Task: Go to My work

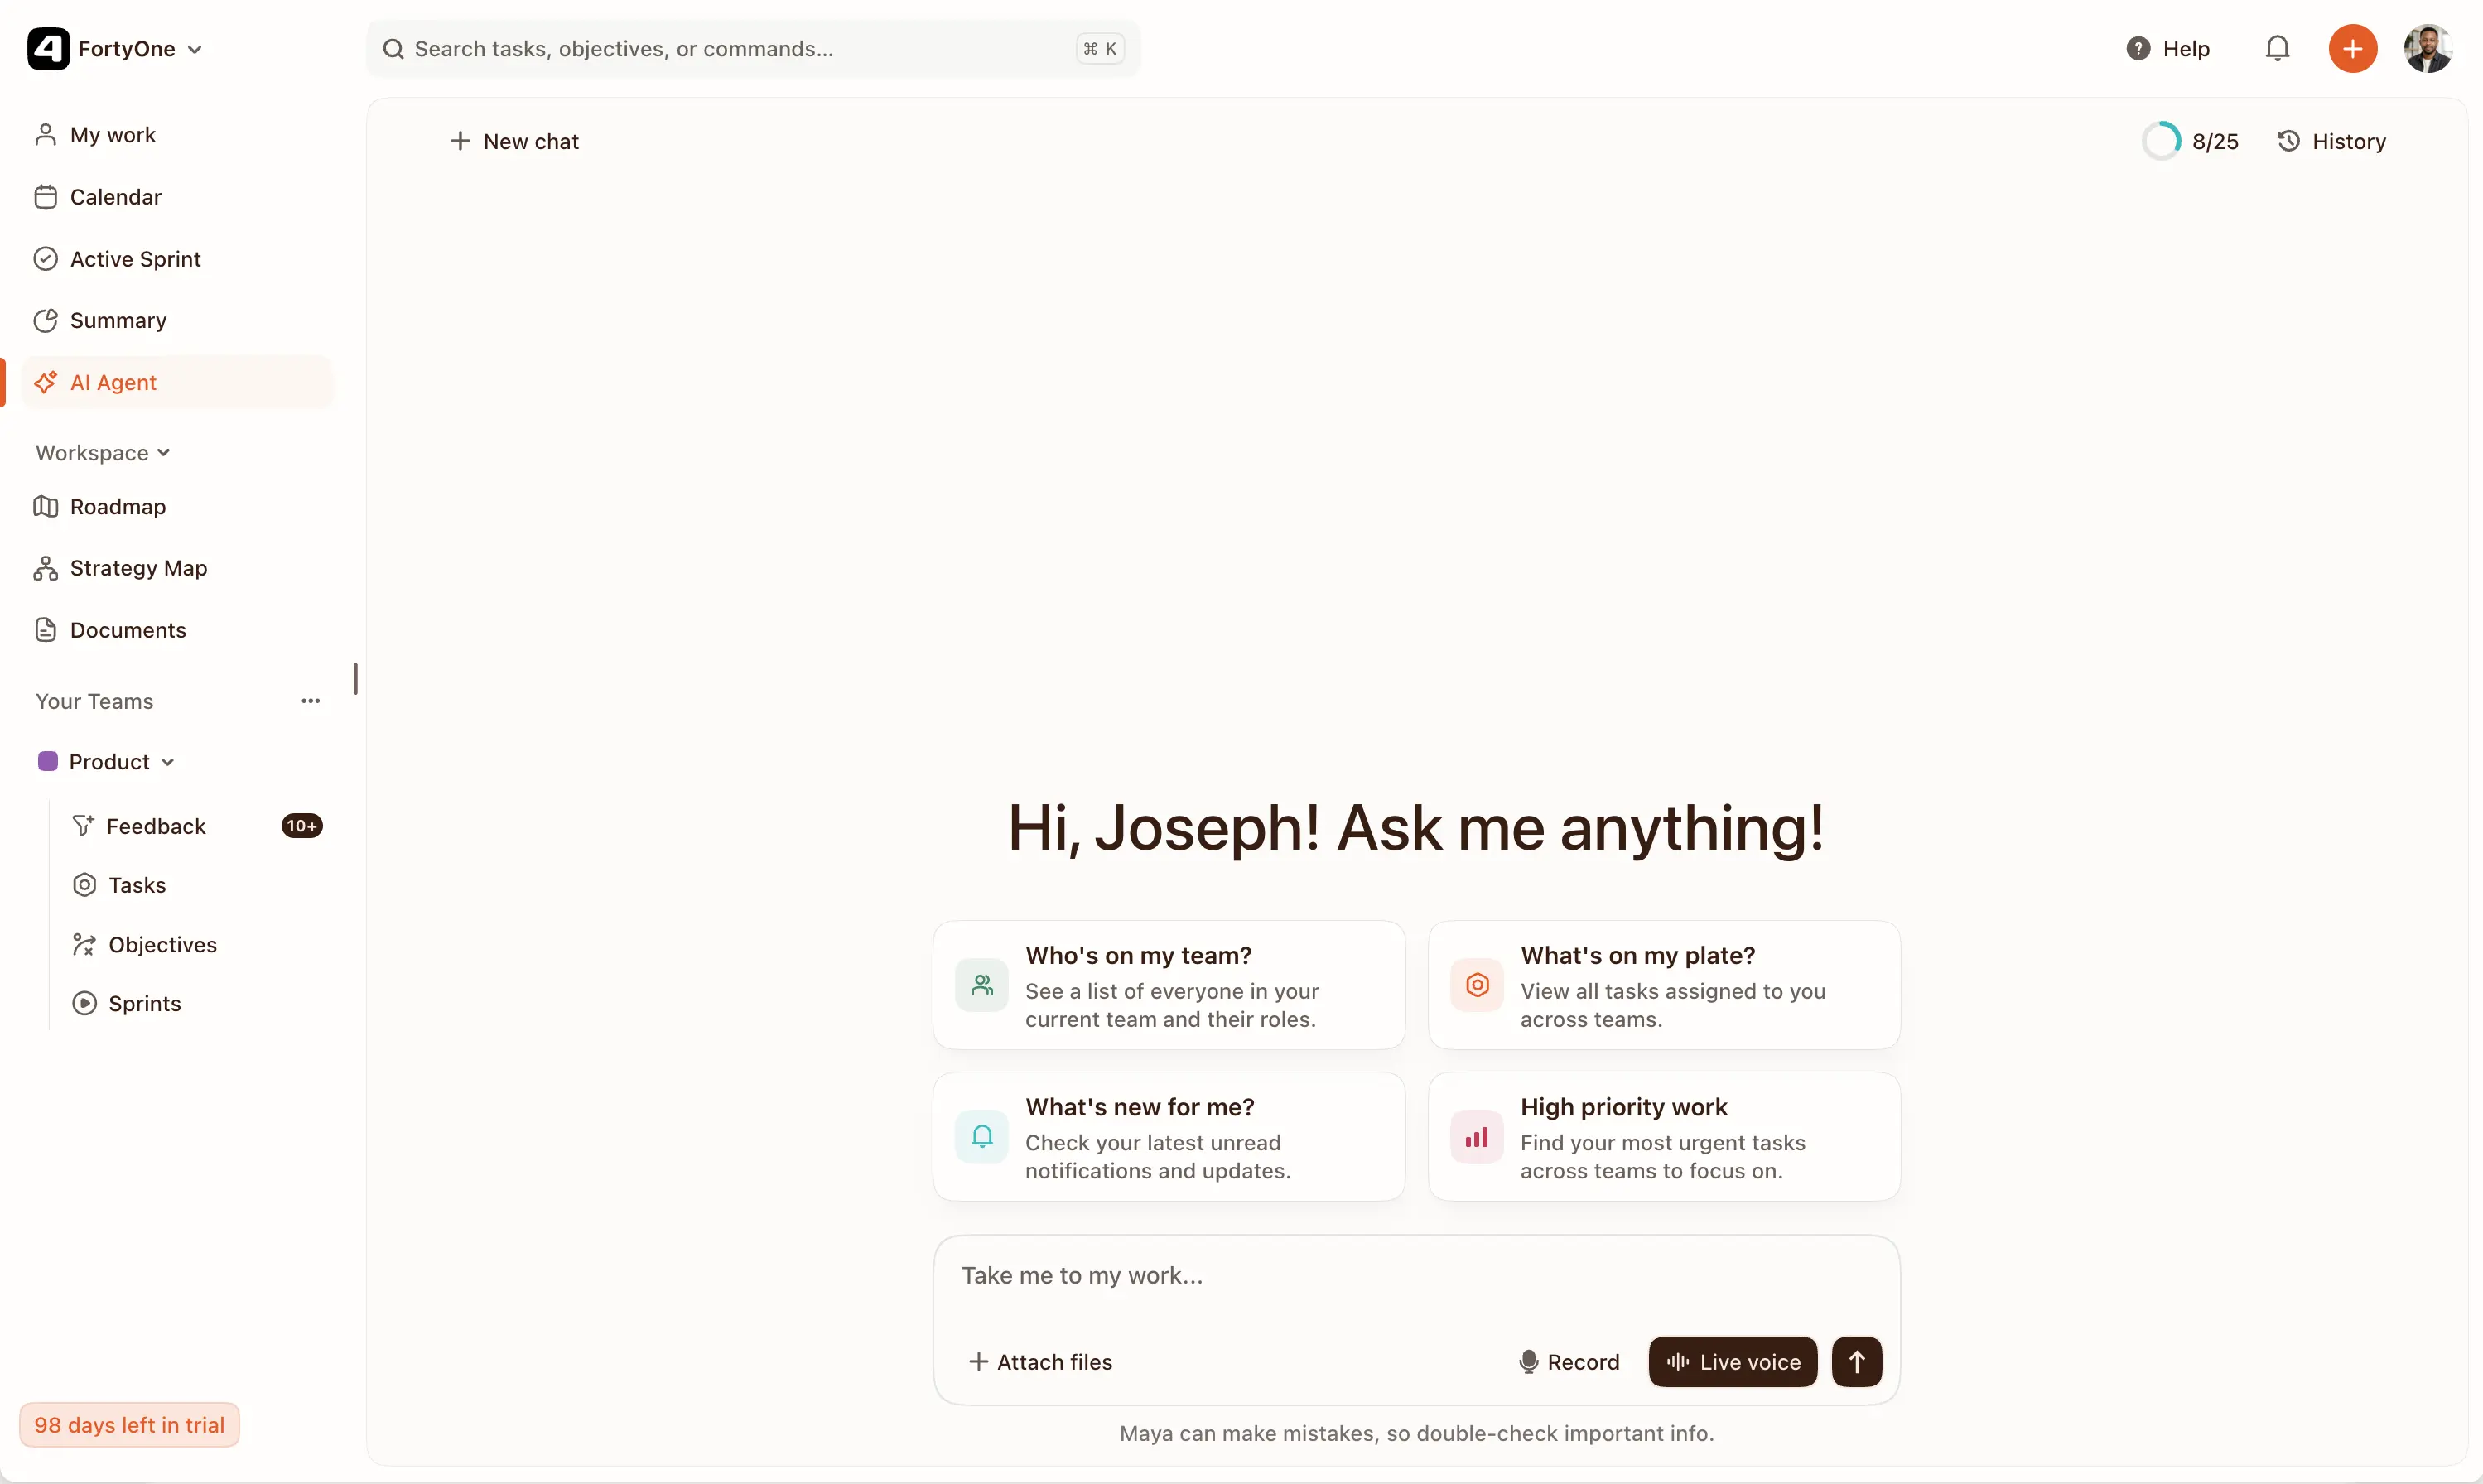Action: coord(177,135)
